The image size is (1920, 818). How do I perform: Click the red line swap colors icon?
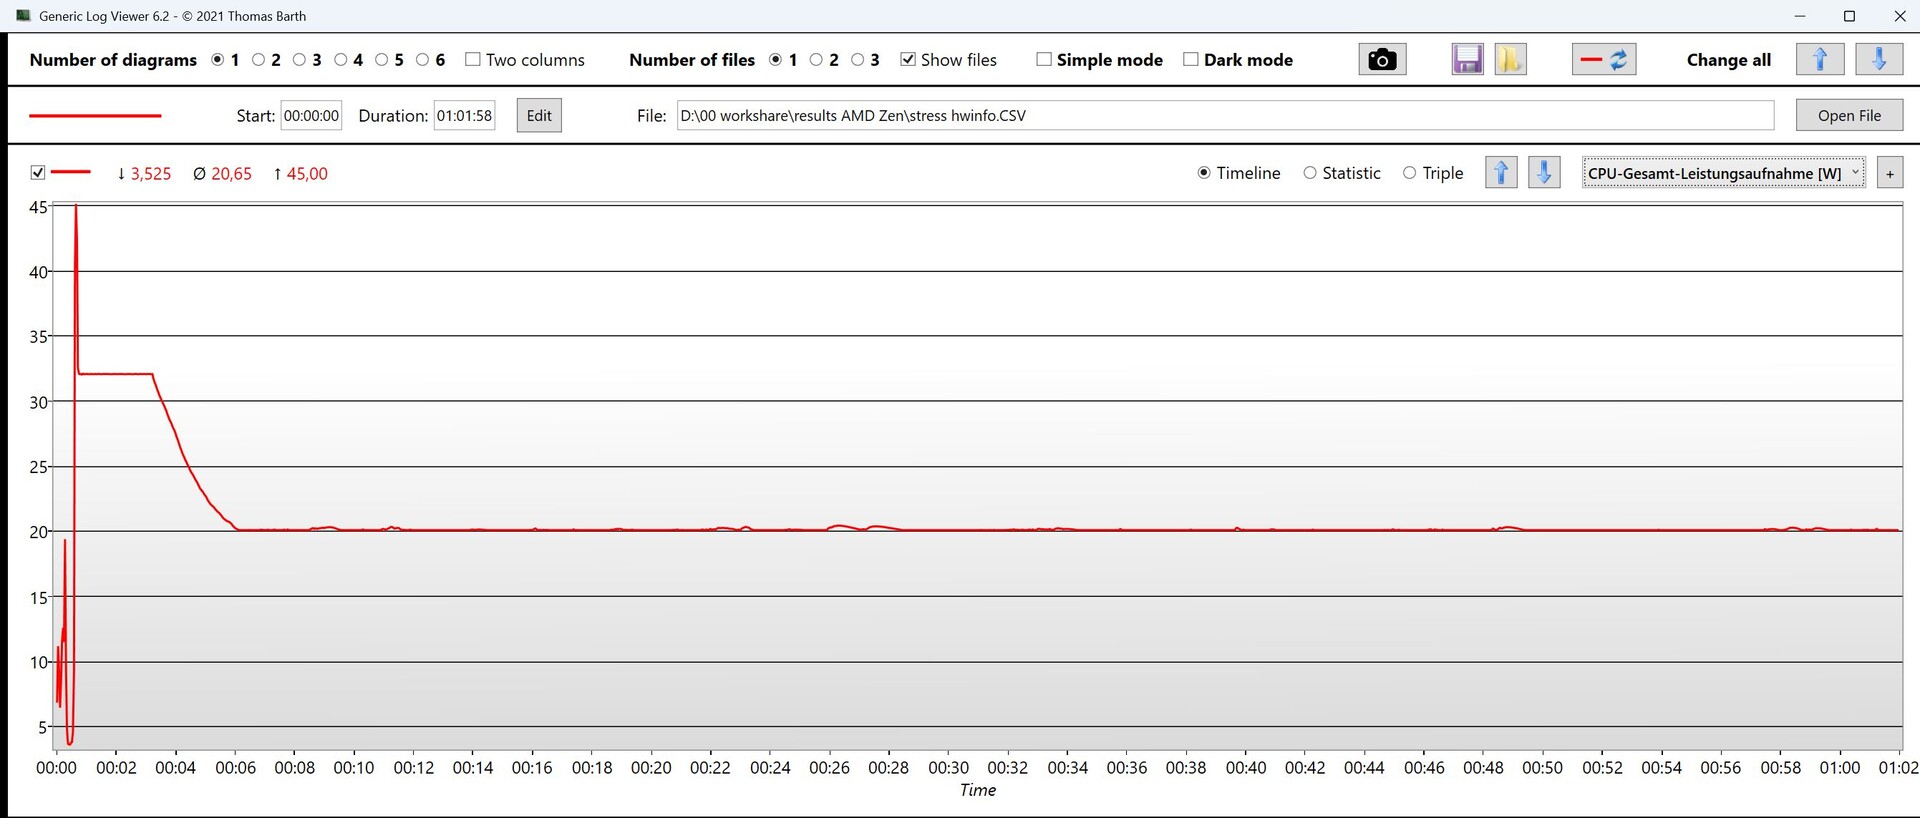coord(1604,60)
